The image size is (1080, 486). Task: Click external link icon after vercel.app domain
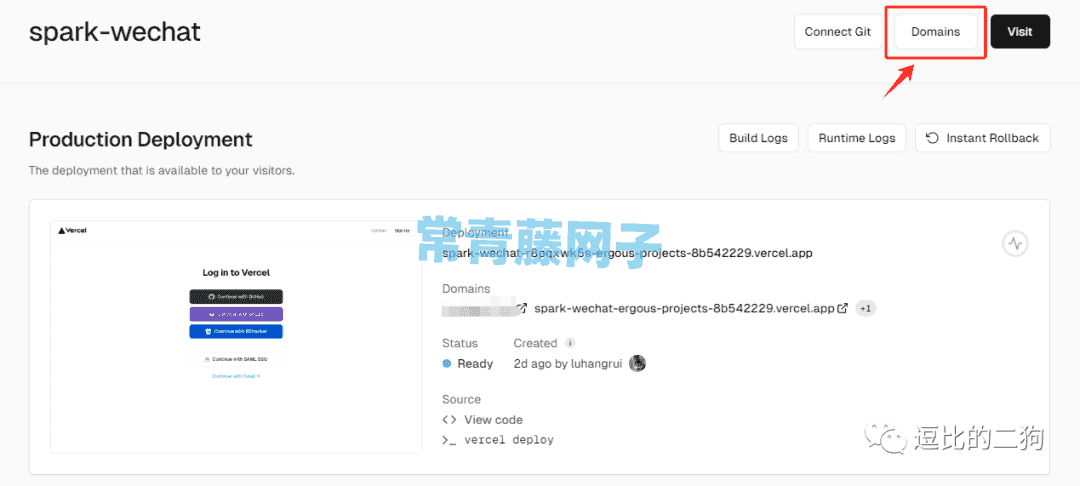click(x=842, y=308)
